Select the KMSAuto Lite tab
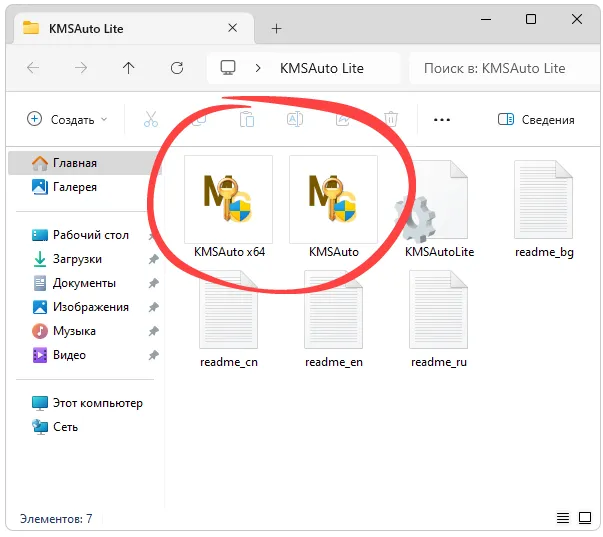The image size is (603, 537). coord(133,28)
